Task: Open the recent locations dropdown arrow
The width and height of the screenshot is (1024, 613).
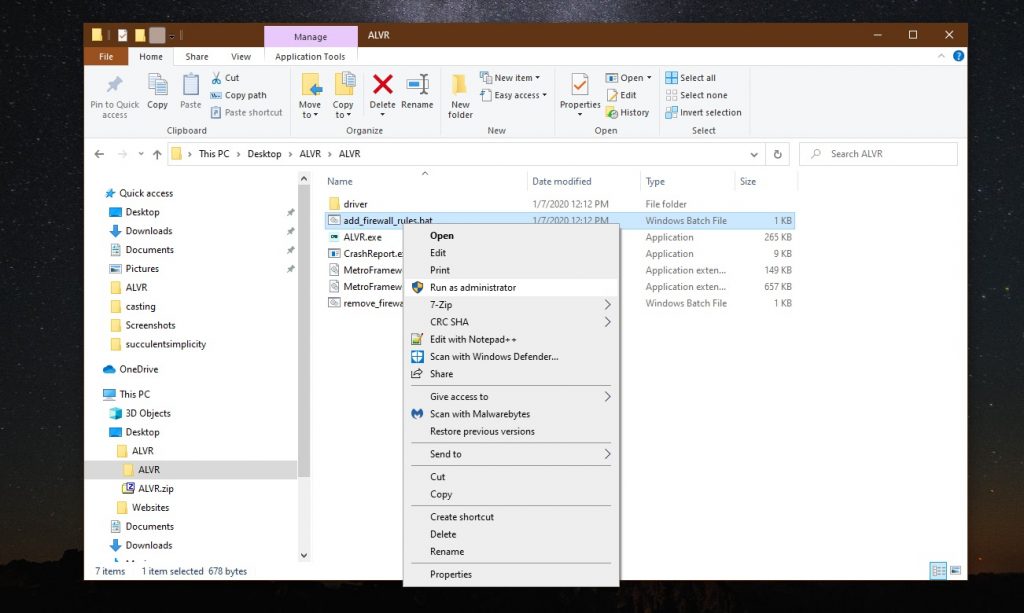Action: pyautogui.click(x=140, y=154)
